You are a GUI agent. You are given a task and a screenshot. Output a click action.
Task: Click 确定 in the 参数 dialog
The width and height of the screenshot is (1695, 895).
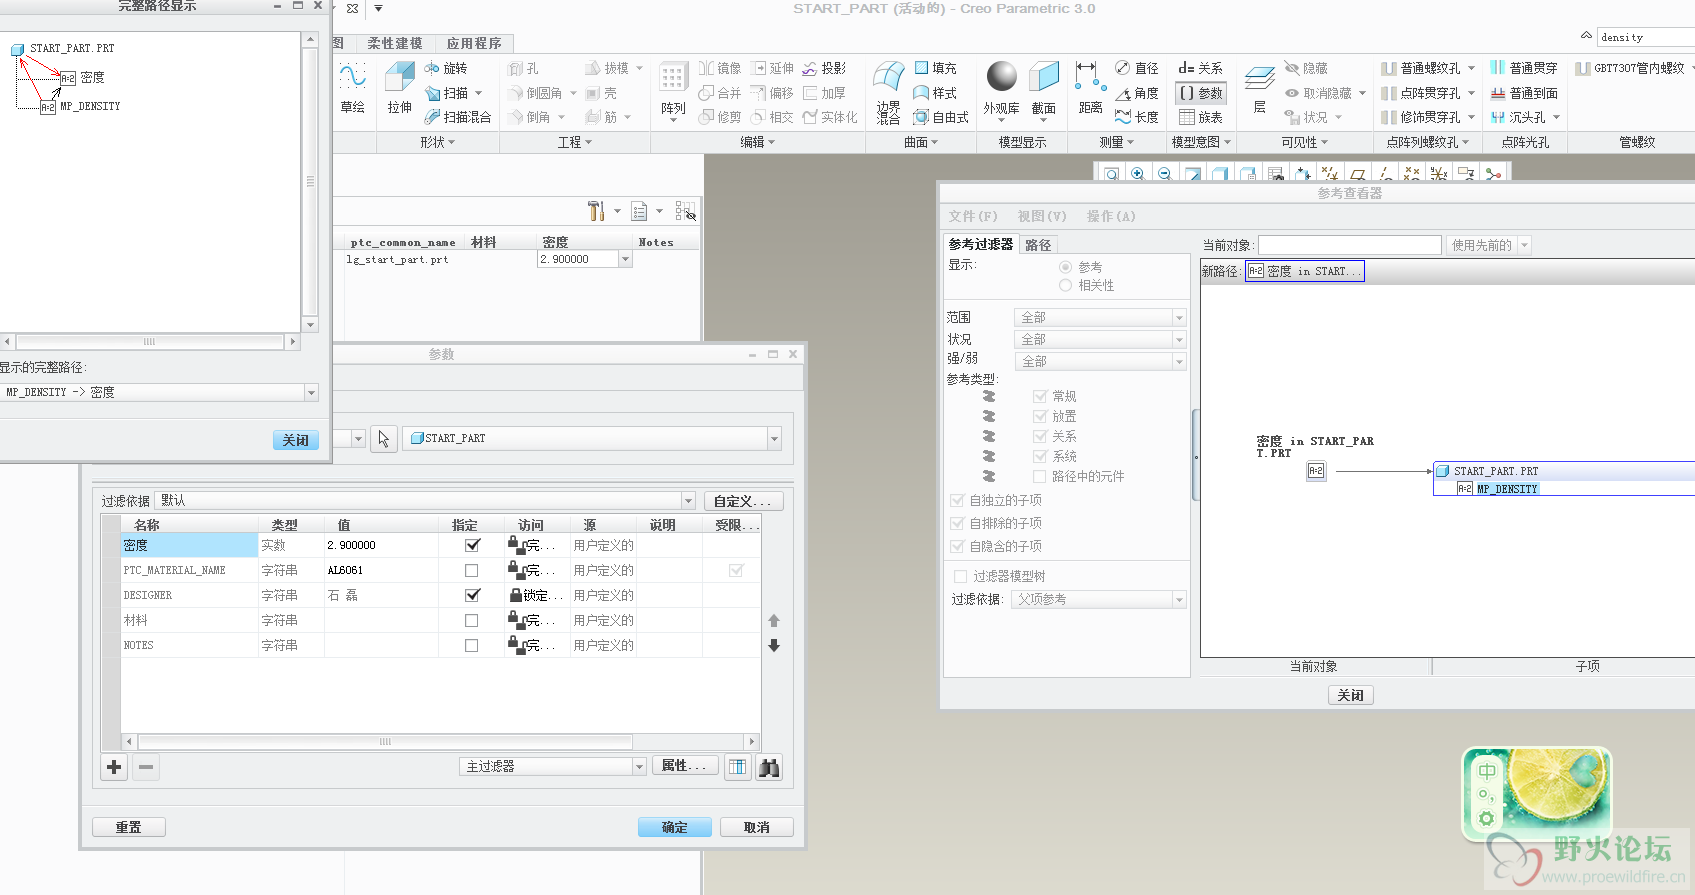pyautogui.click(x=675, y=828)
